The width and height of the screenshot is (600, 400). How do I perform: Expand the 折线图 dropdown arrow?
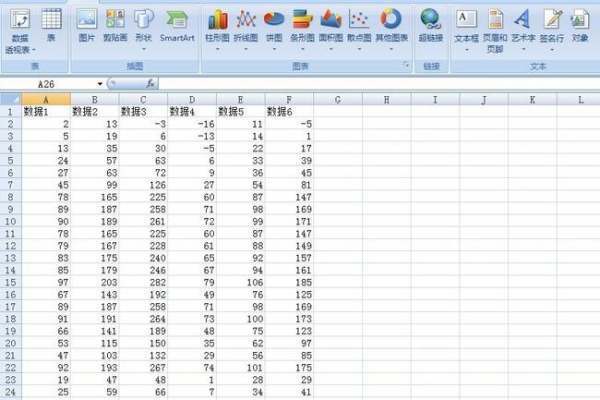[x=246, y=49]
